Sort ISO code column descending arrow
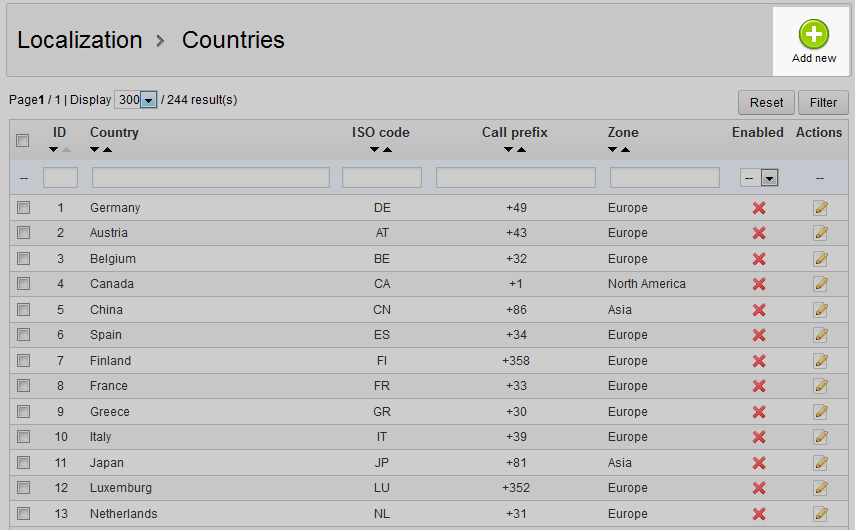 click(x=375, y=150)
